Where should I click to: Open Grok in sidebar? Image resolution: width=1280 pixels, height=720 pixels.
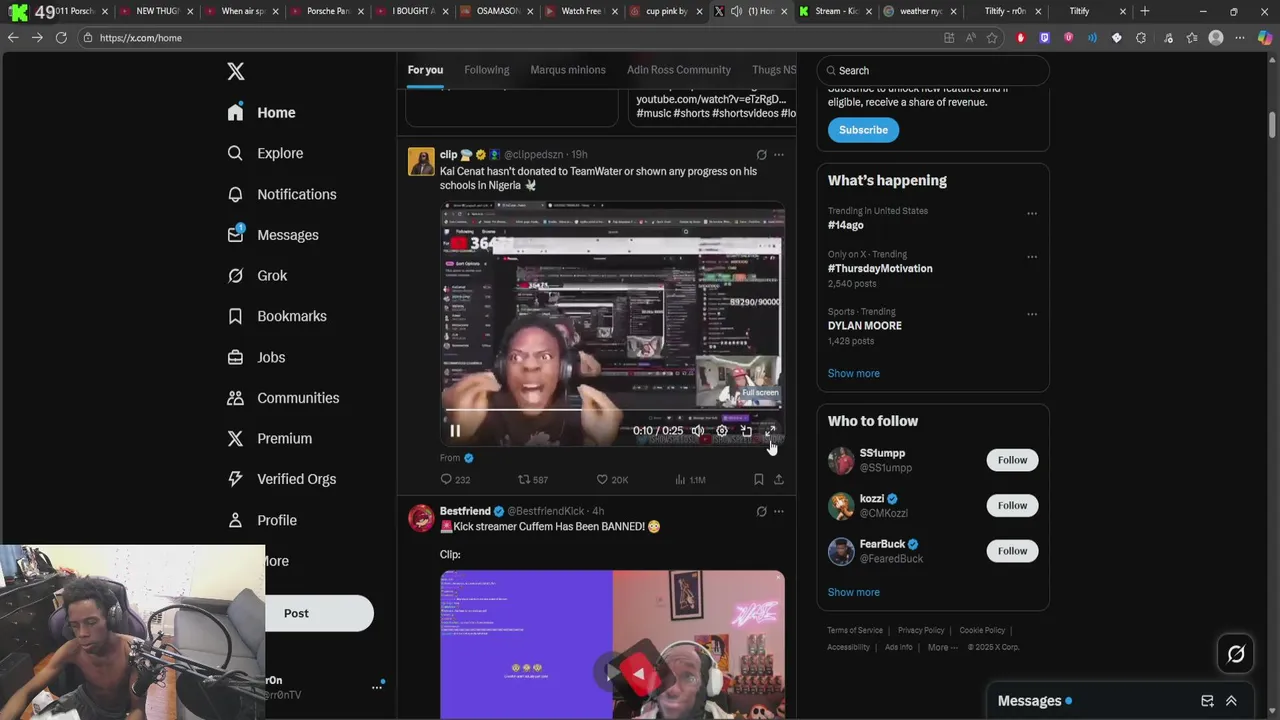257,276
